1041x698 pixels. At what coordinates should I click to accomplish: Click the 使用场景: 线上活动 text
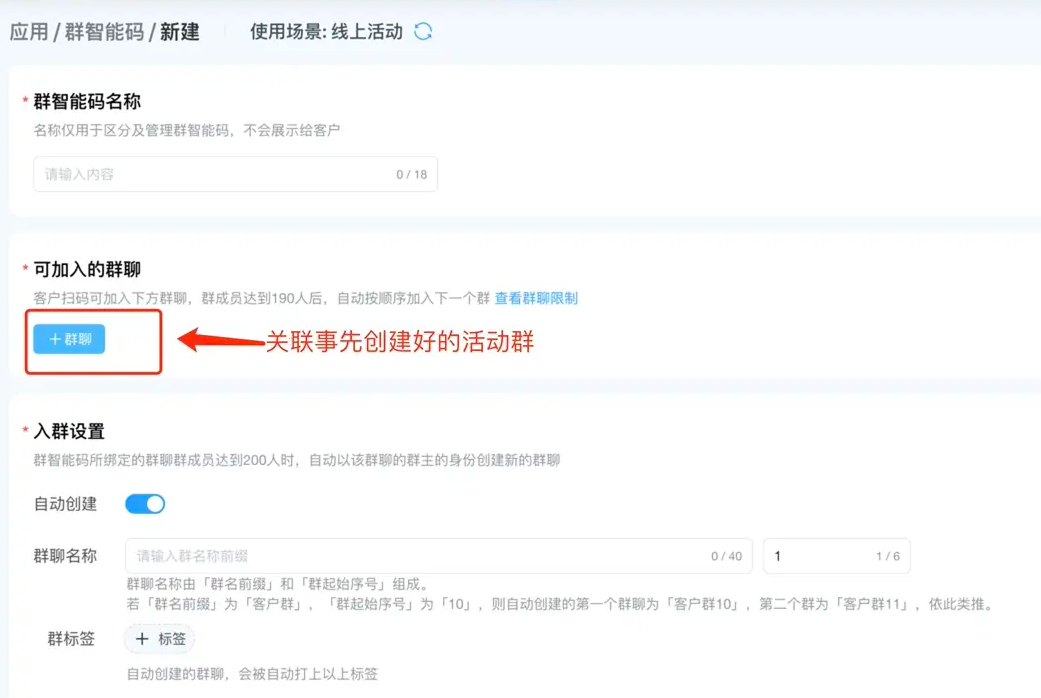coord(326,32)
